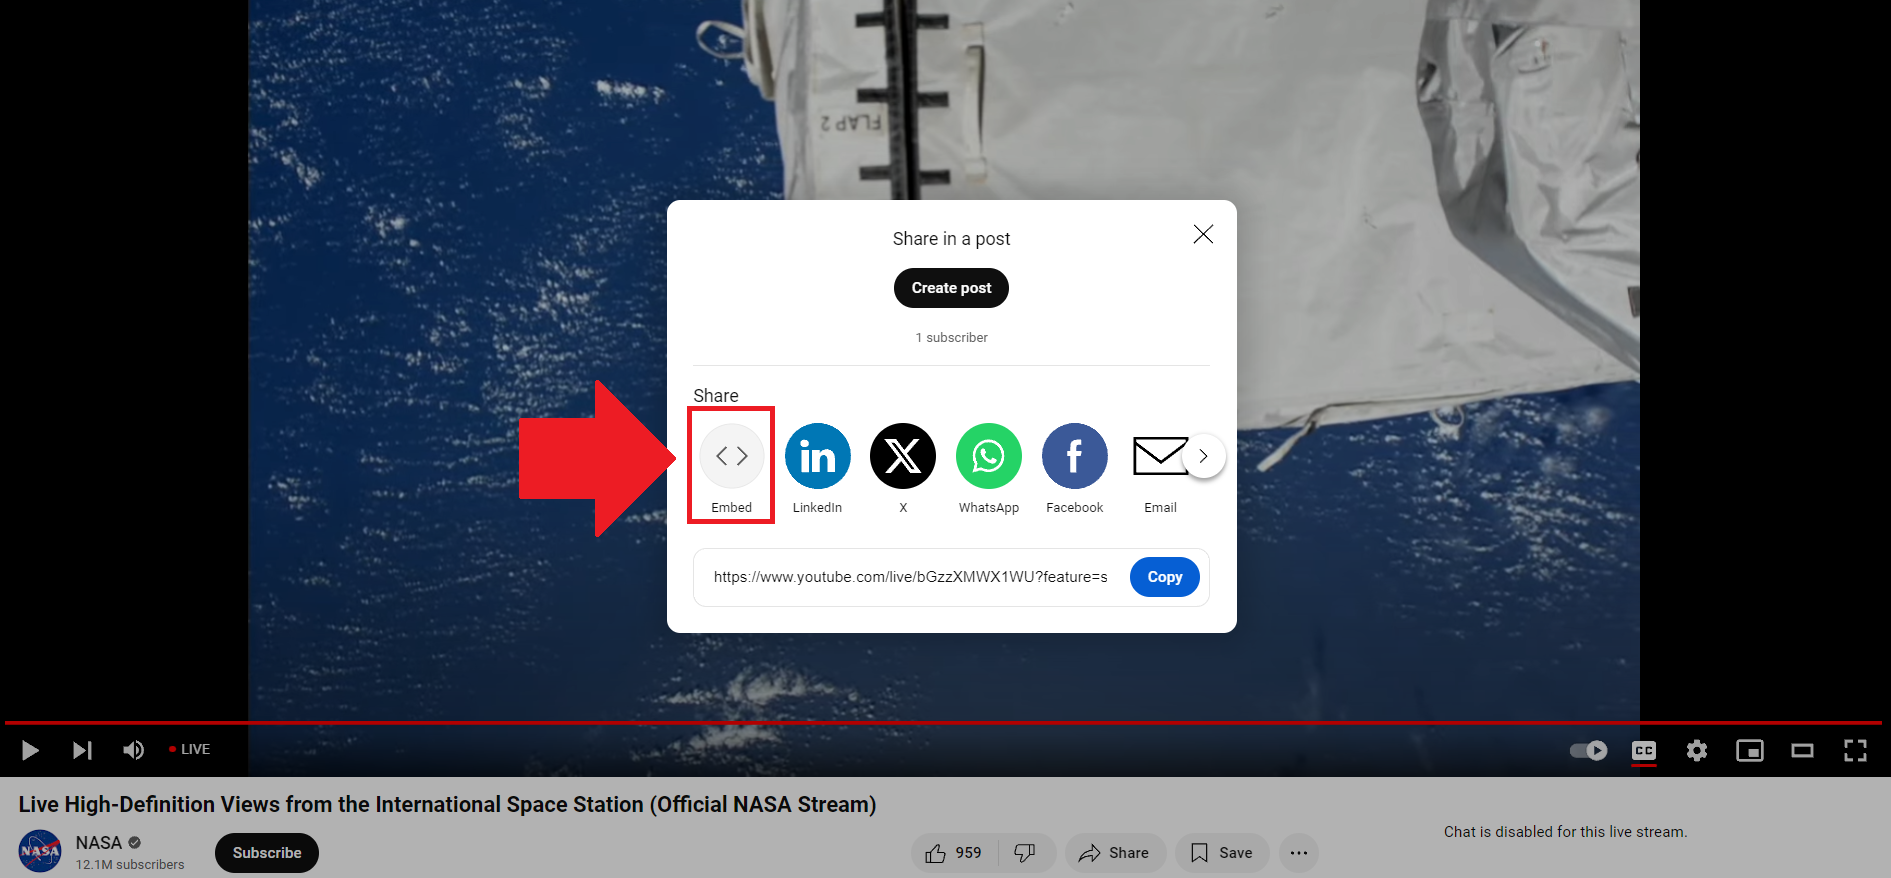This screenshot has height=878, width=1891.
Task: Save the video to a playlist
Action: [1222, 853]
